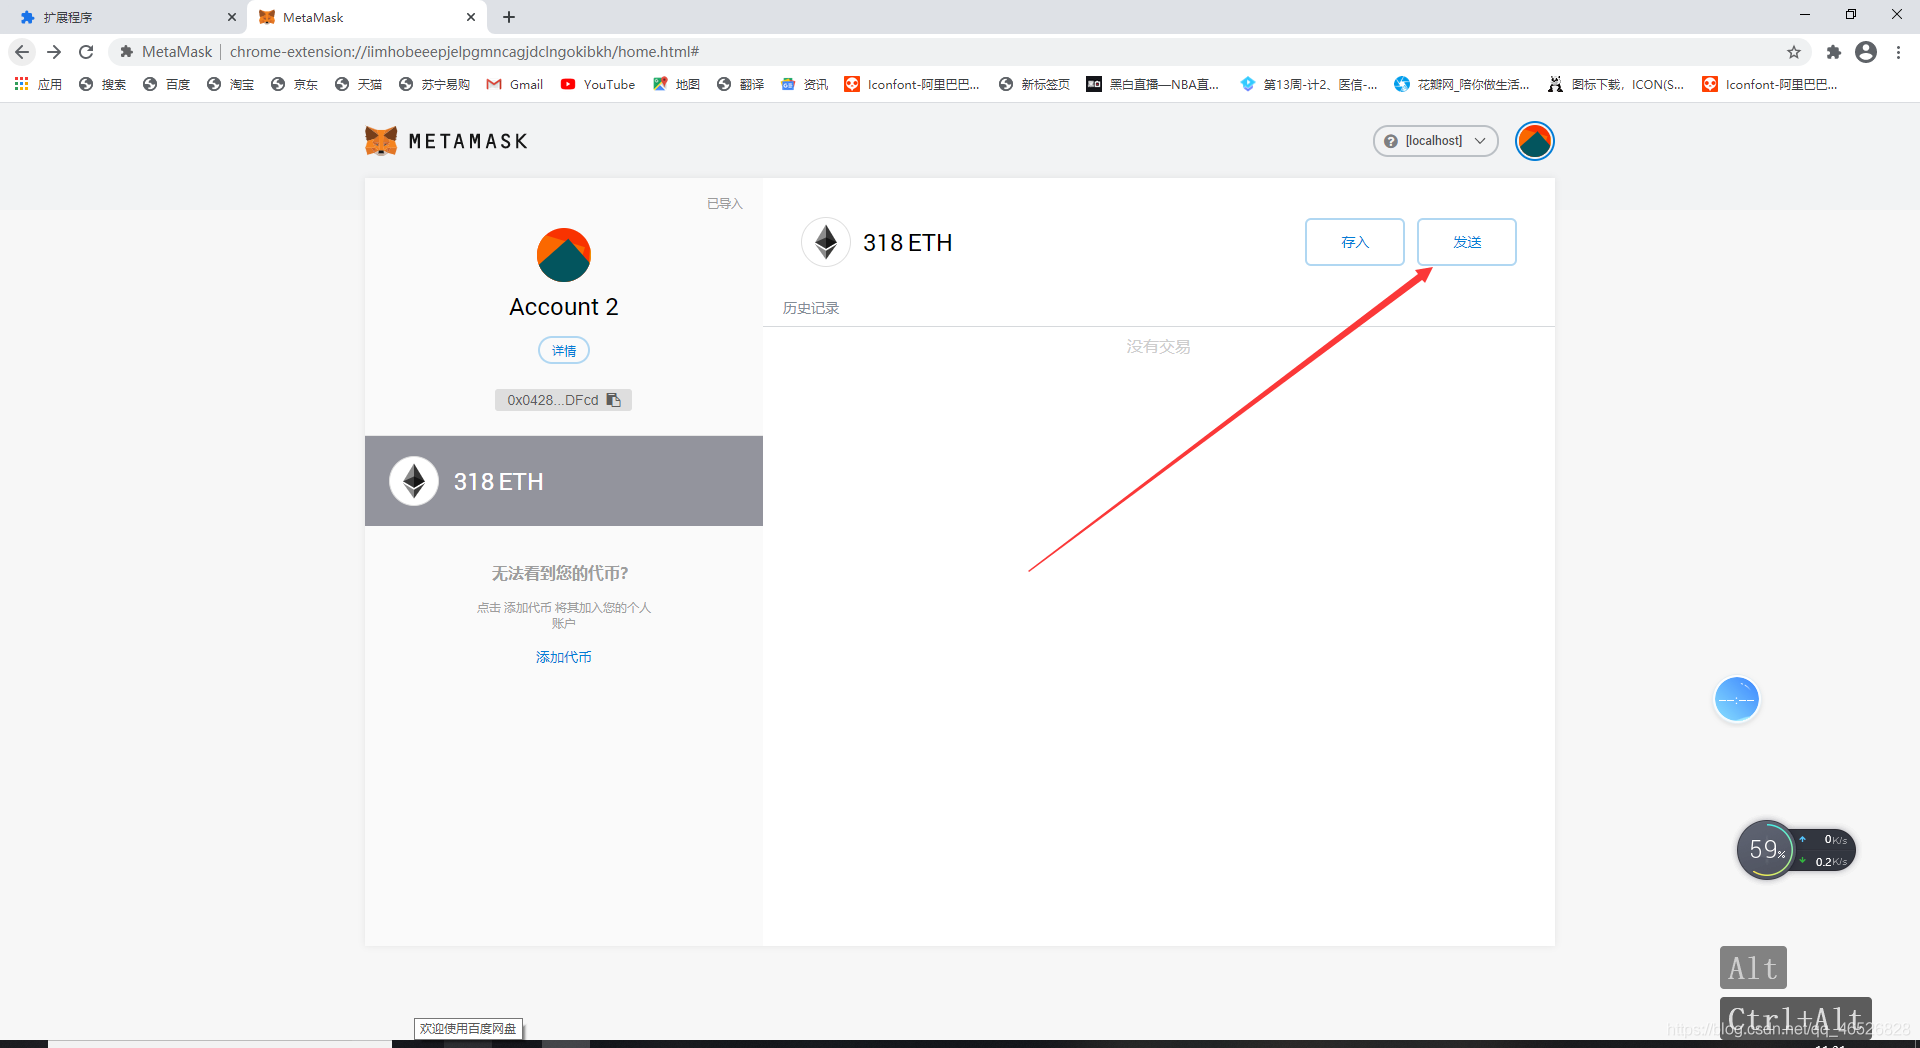Open the 图标下载 ICON bookmark
The width and height of the screenshot is (1920, 1048).
tap(1616, 85)
